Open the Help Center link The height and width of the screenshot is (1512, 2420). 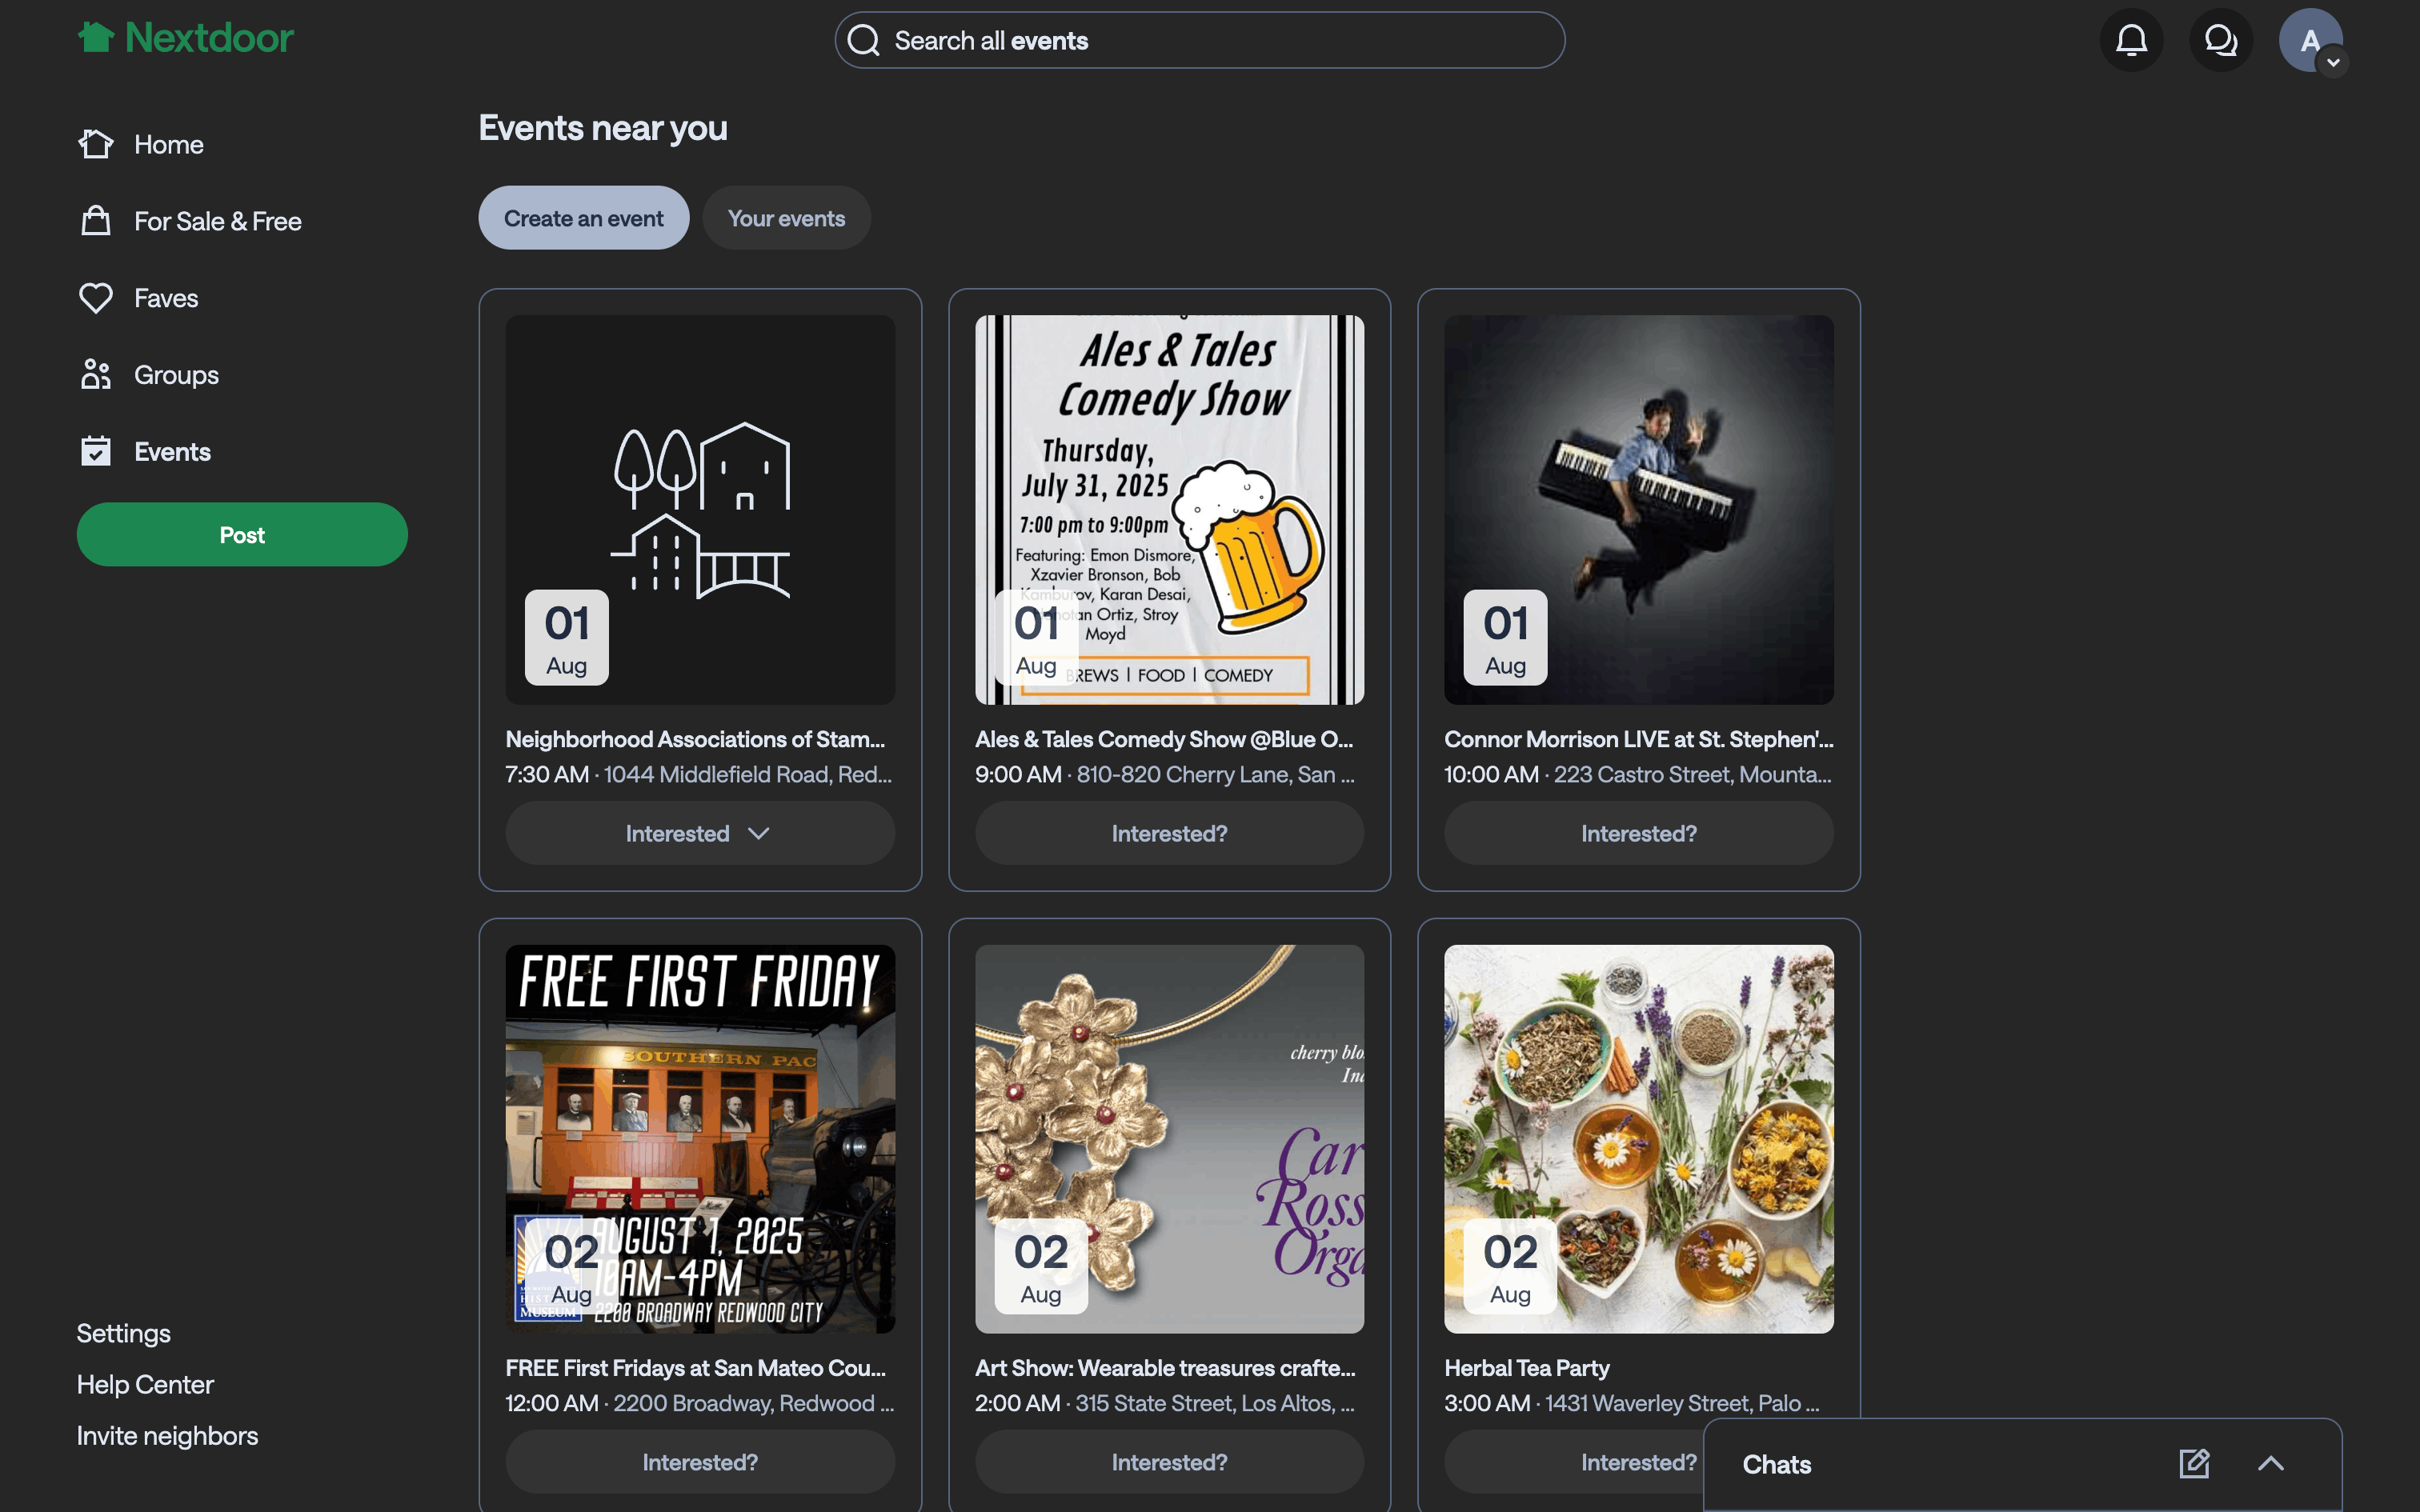click(x=145, y=1385)
